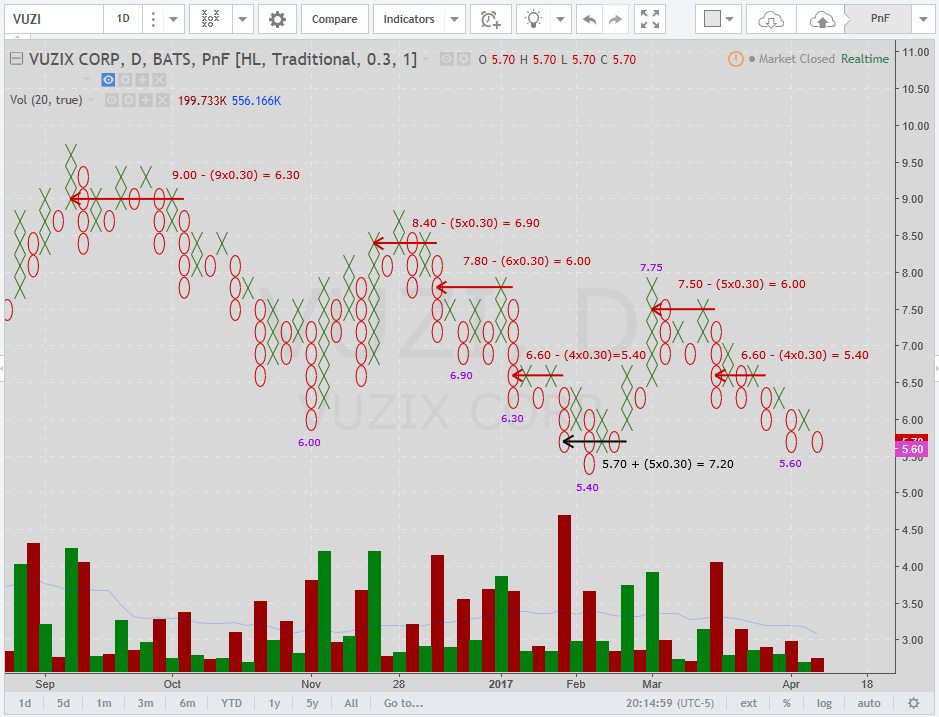Viewport: 939px width, 717px height.
Task: Click the lightbulb ideas icon
Action: (533, 19)
